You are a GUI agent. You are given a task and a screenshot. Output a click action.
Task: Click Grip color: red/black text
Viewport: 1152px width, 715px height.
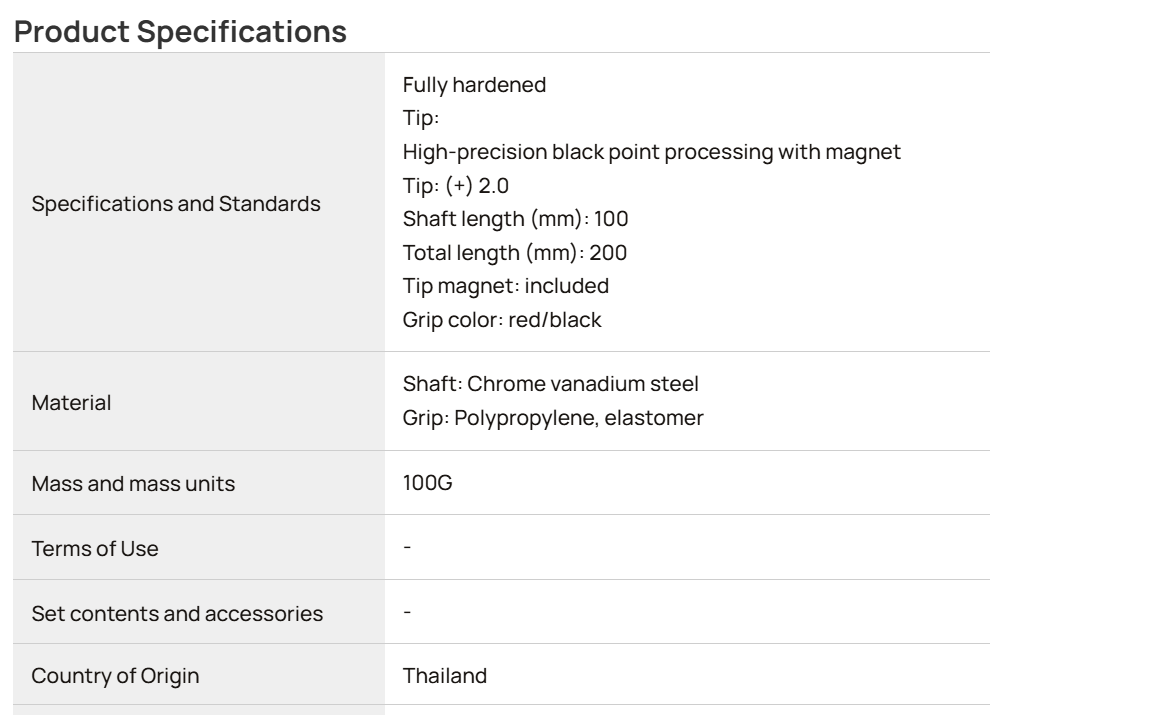(502, 320)
